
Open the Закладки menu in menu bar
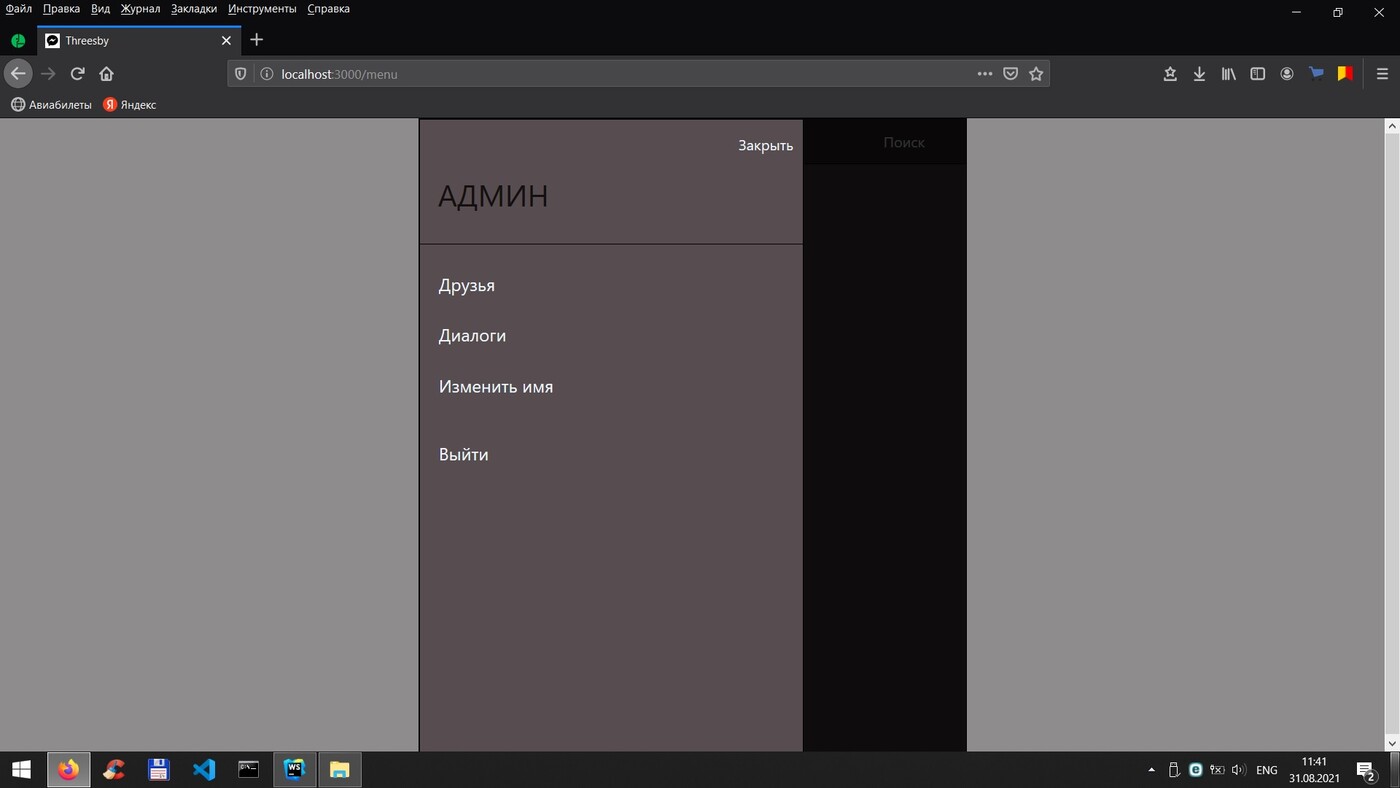pyautogui.click(x=193, y=9)
